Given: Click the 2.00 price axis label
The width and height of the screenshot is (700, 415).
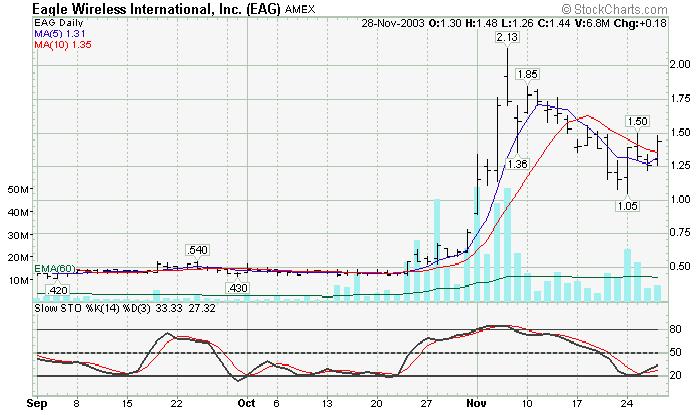Looking at the screenshot, I should click(x=681, y=65).
